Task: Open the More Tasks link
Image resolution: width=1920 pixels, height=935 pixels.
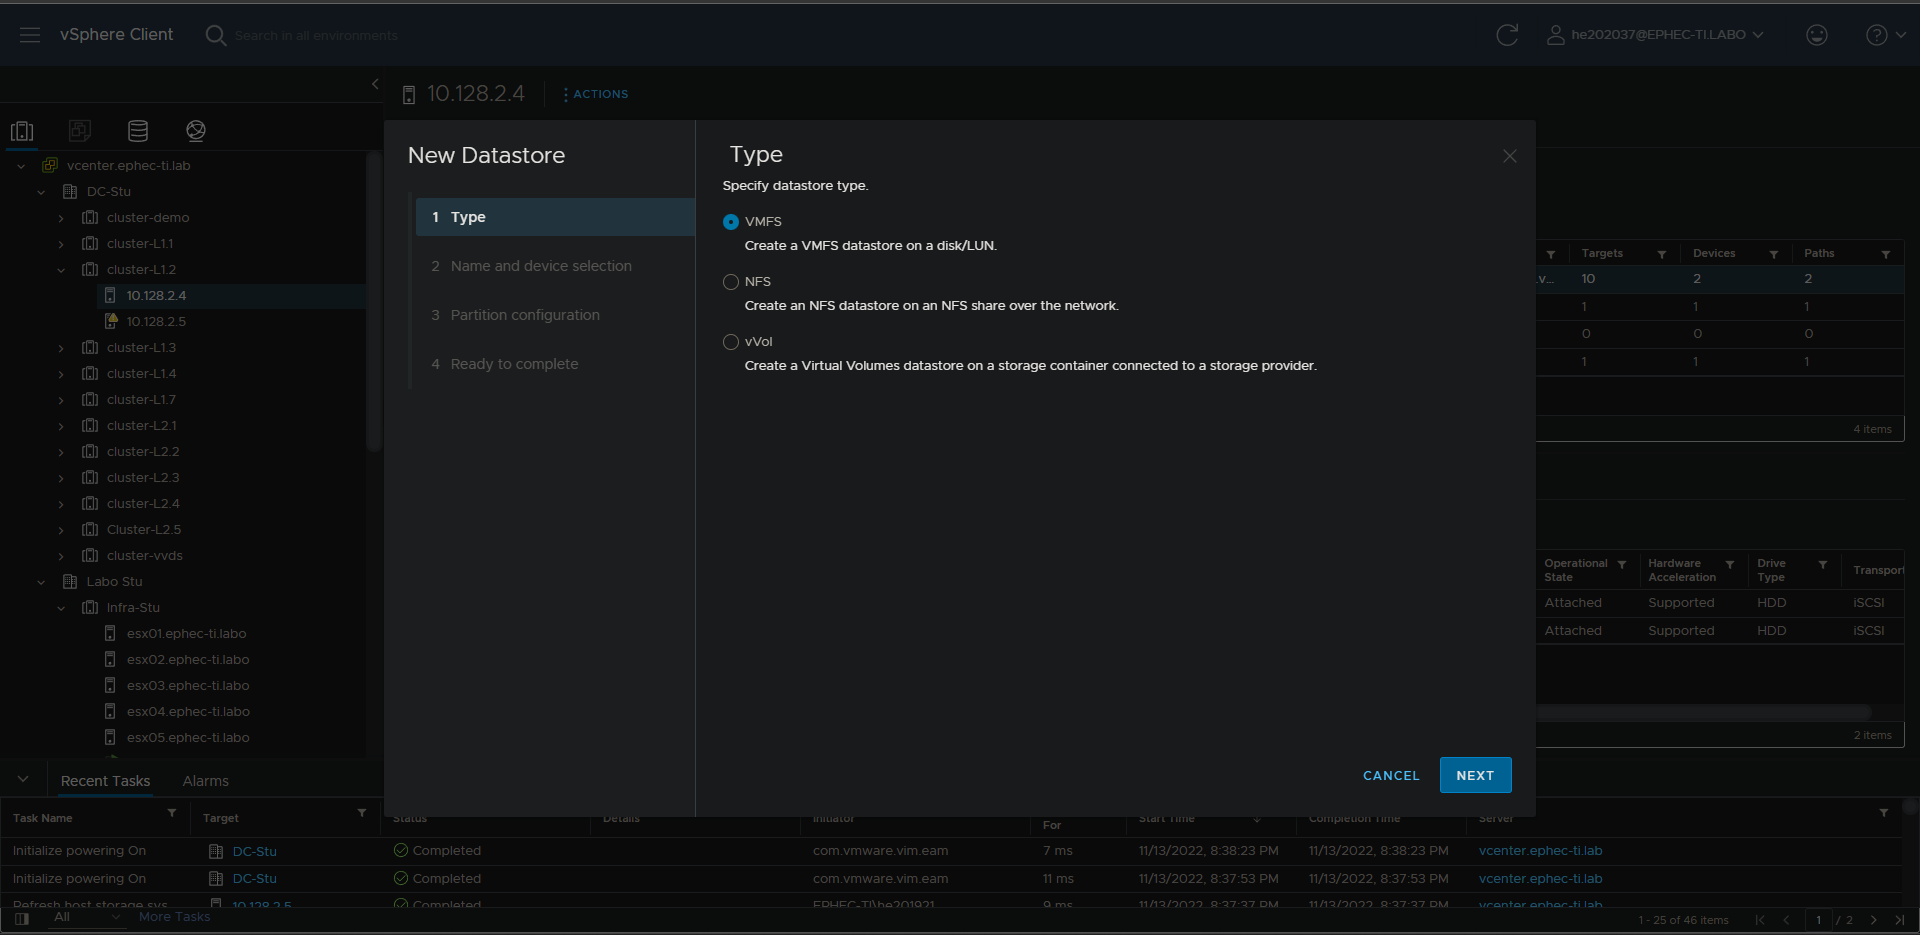Action: coord(174,917)
